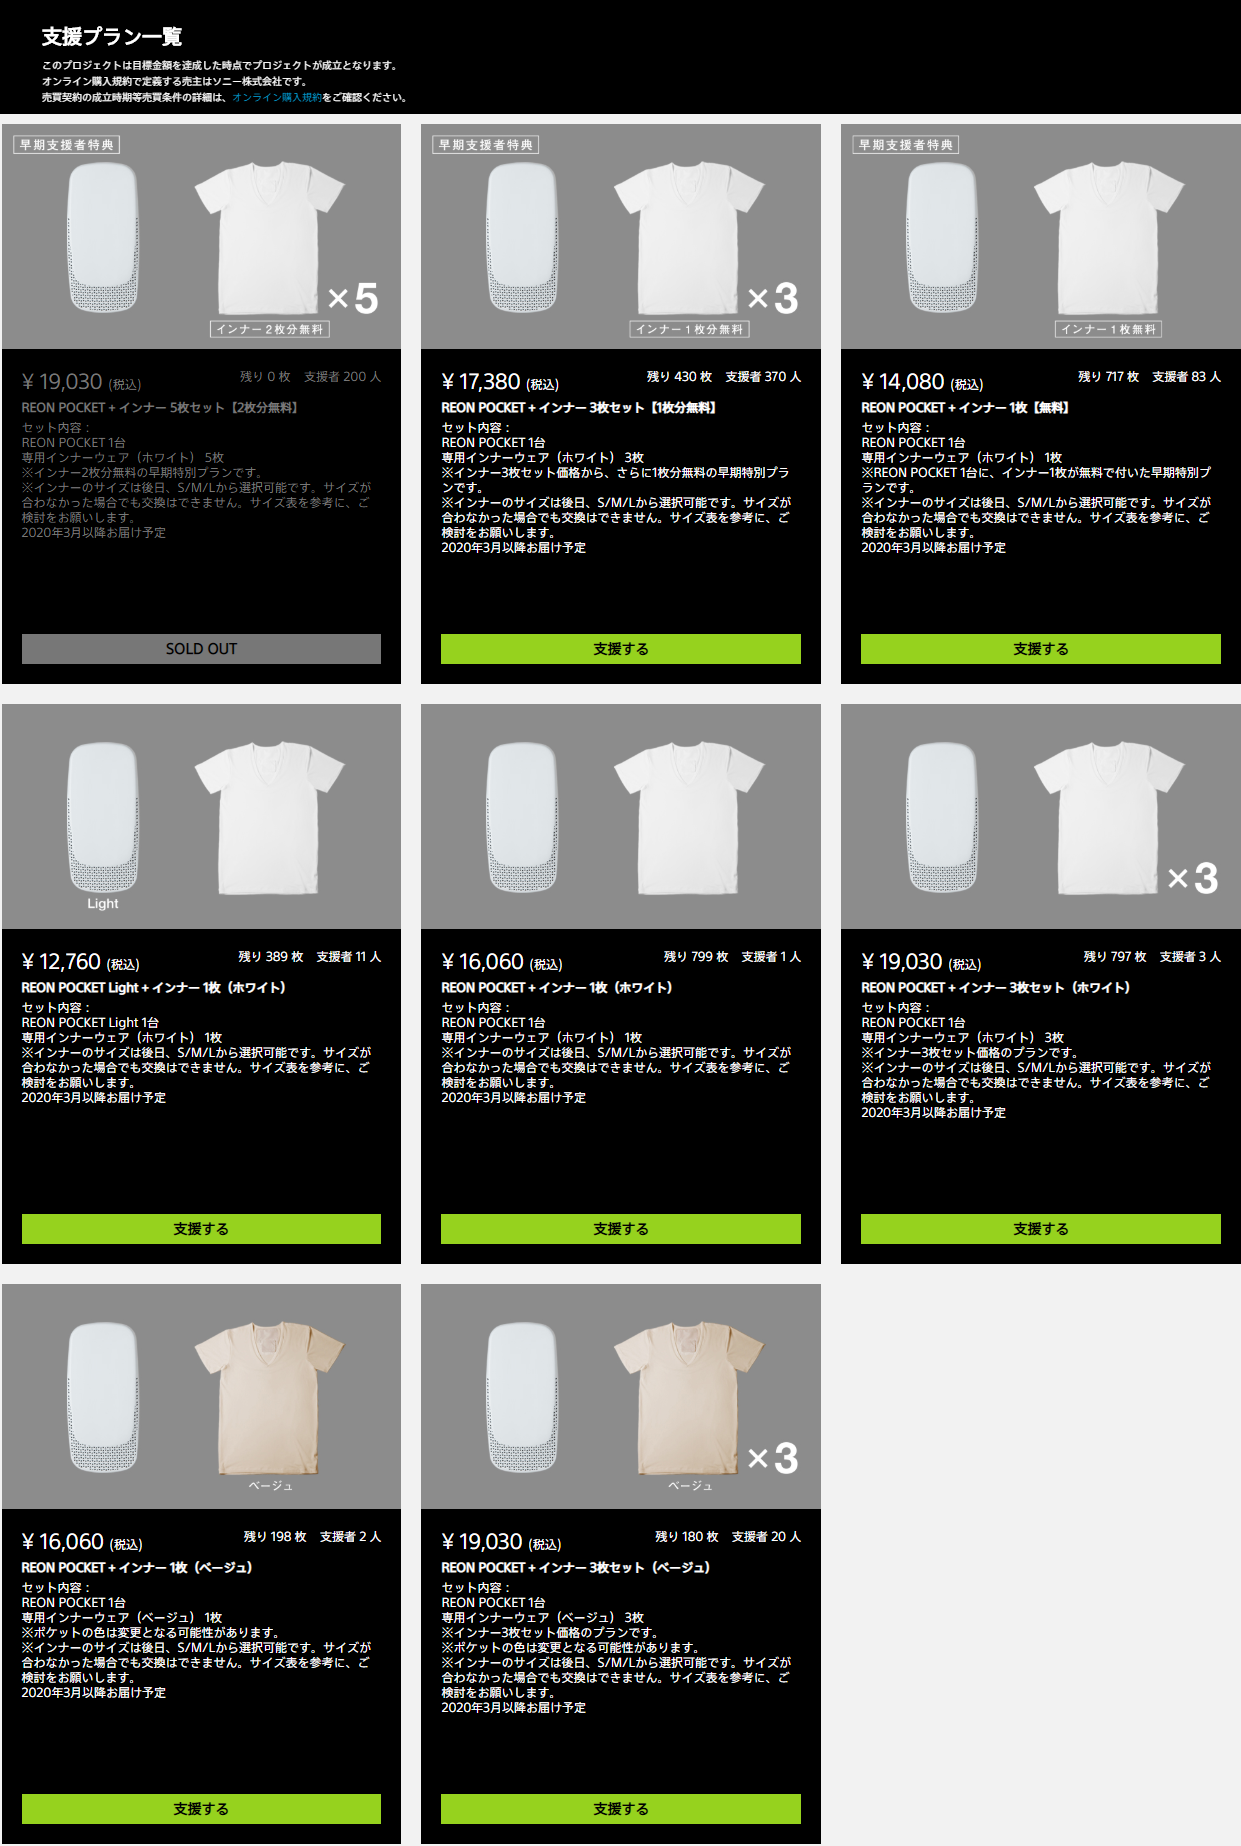Click 支援する for ¥19,030 beige 3枚セット plan
Image resolution: width=1241 pixels, height=1846 pixels.
click(621, 1809)
